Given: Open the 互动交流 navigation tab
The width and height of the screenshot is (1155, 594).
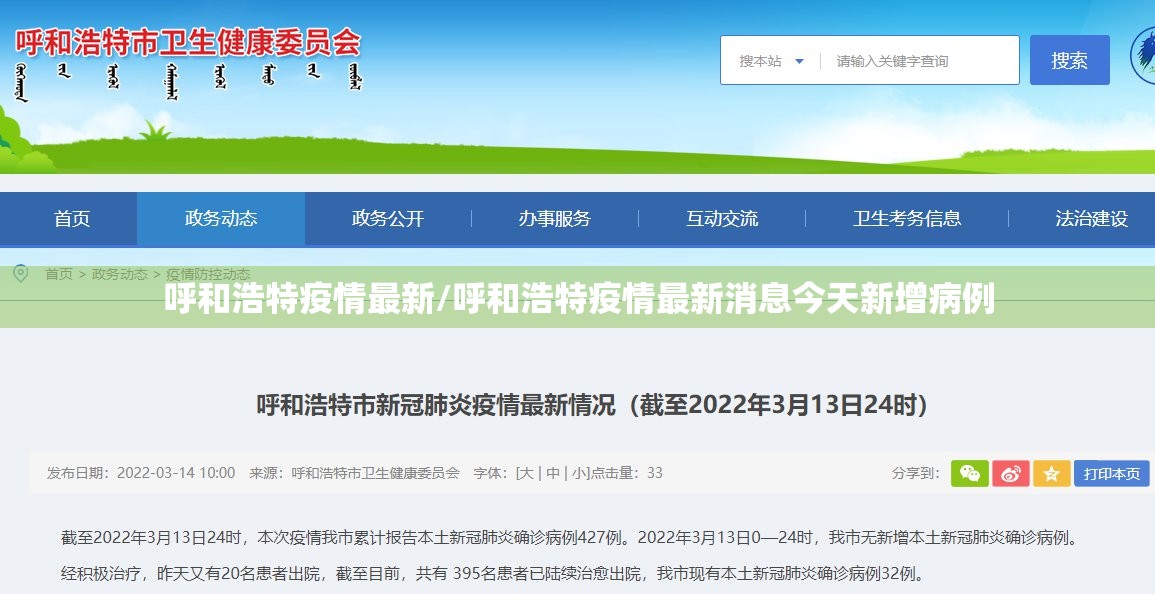Looking at the screenshot, I should click(x=722, y=218).
